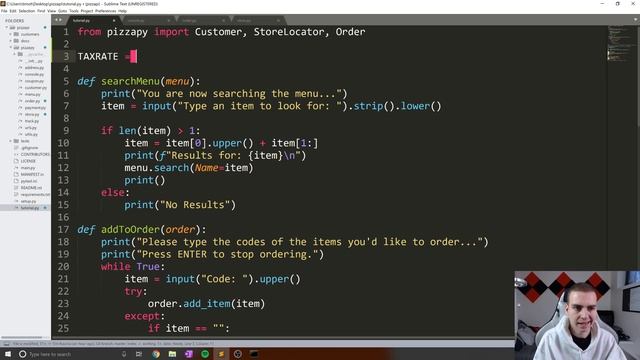The height and width of the screenshot is (360, 640).
Task: Open CONTRIBUTORS file in the sidebar
Action: tap(35, 154)
